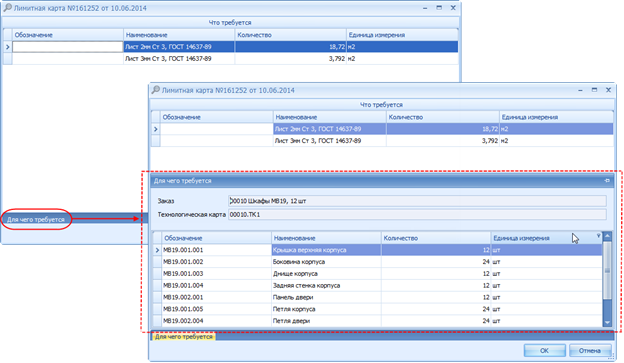The image size is (624, 363).
Task: Select the yellow Для чего требуется tab in front window
Action: [x=183, y=337]
